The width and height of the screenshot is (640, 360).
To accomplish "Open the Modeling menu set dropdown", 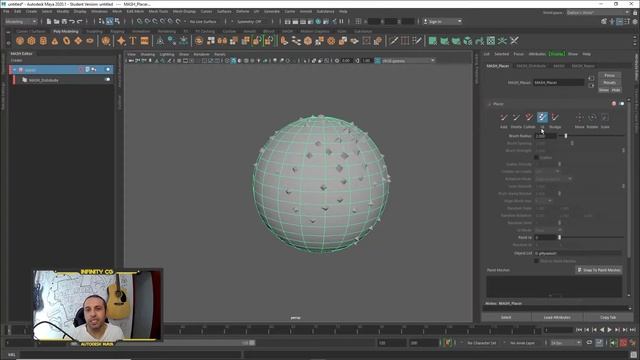I will pos(21,21).
